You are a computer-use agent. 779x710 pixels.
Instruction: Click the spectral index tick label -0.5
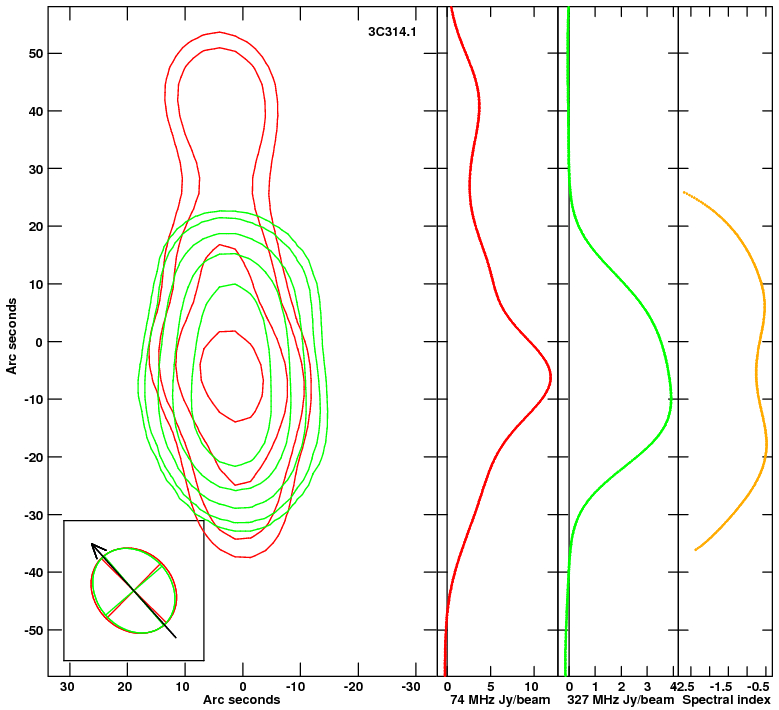pos(759,687)
